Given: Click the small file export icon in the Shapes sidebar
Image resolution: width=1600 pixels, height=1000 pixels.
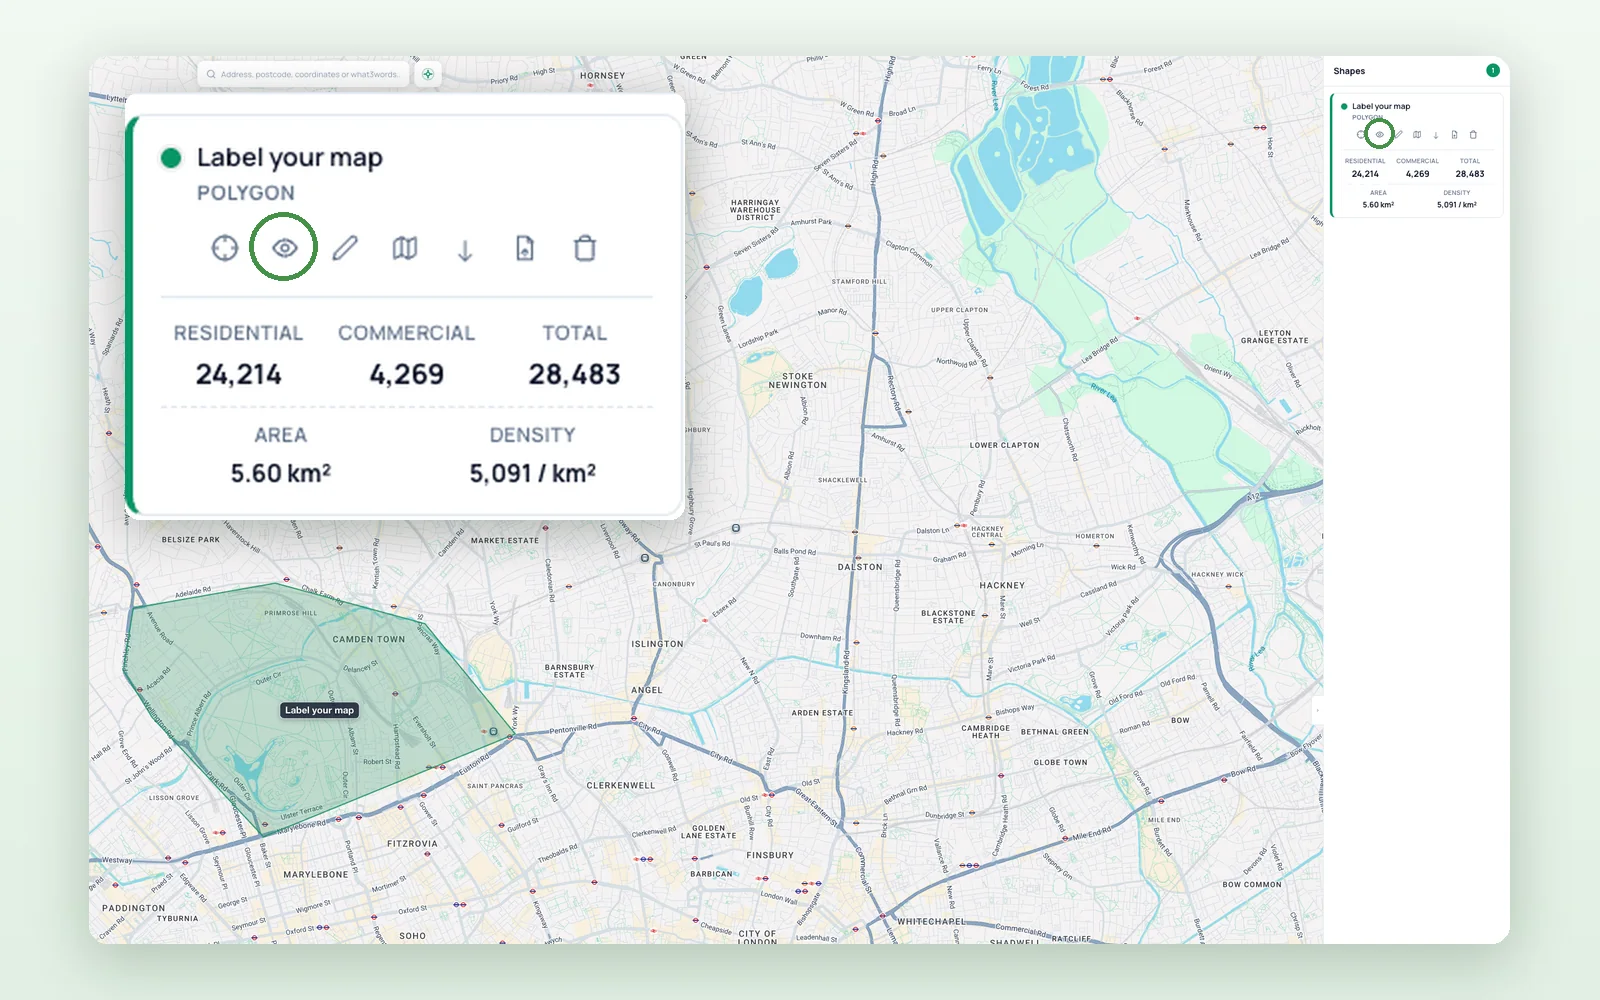Looking at the screenshot, I should pos(1454,134).
